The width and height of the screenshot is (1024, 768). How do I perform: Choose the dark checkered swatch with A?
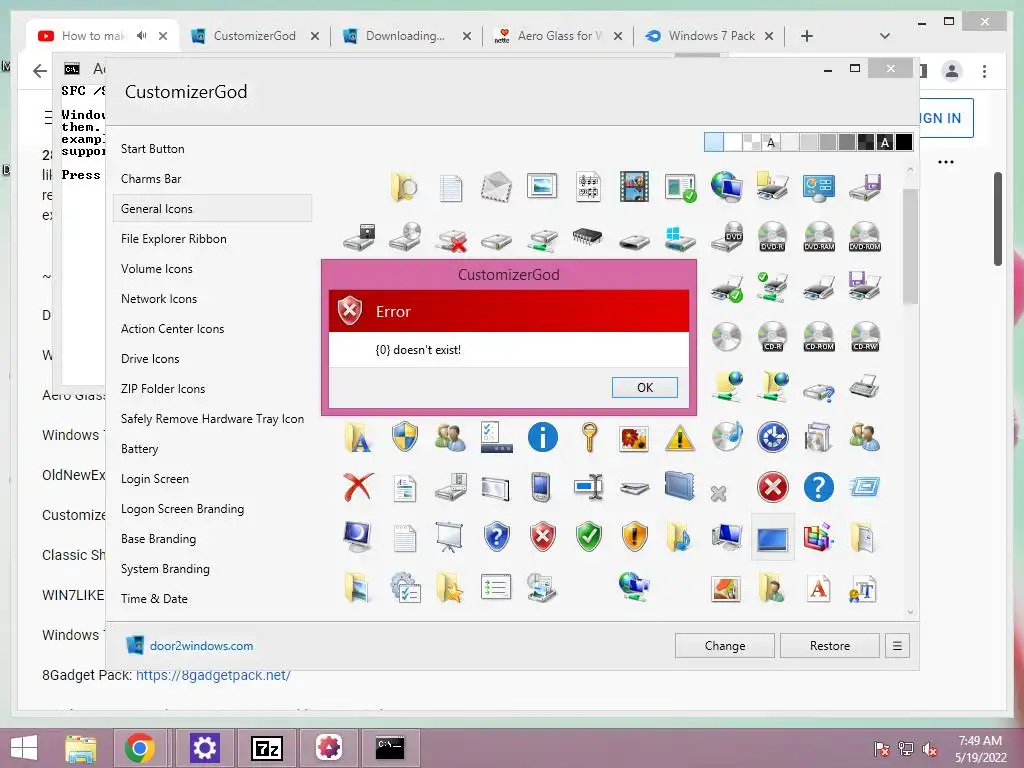click(x=885, y=142)
